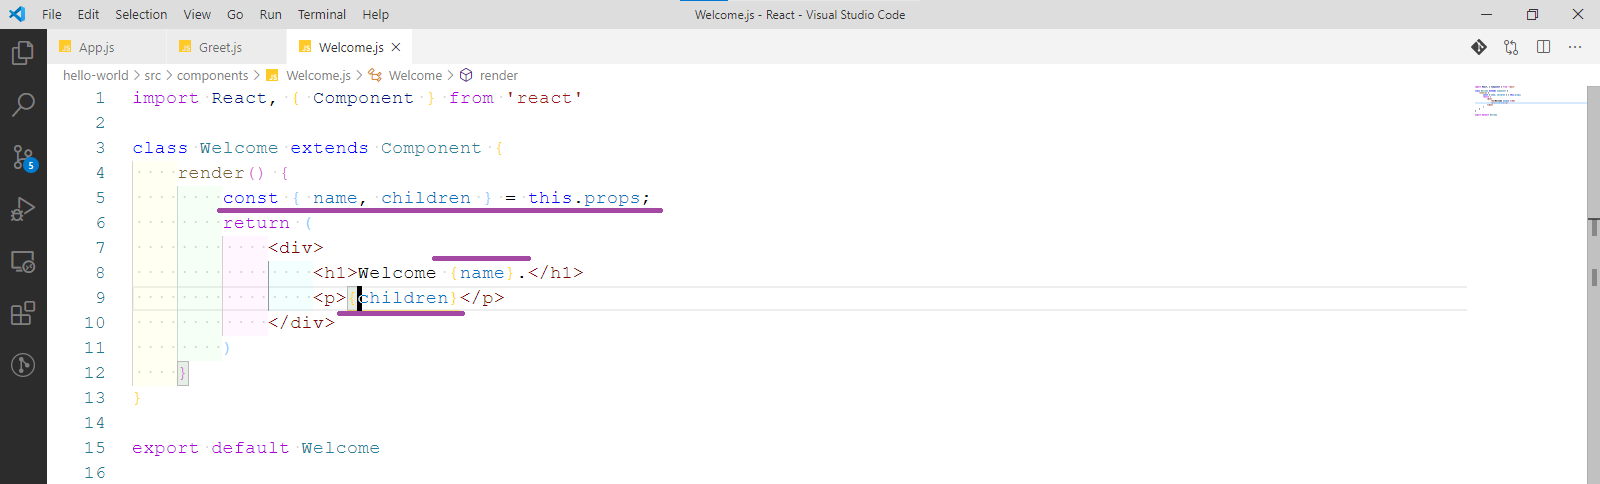Open More Actions ellipsis in editor toolbar

point(1575,47)
